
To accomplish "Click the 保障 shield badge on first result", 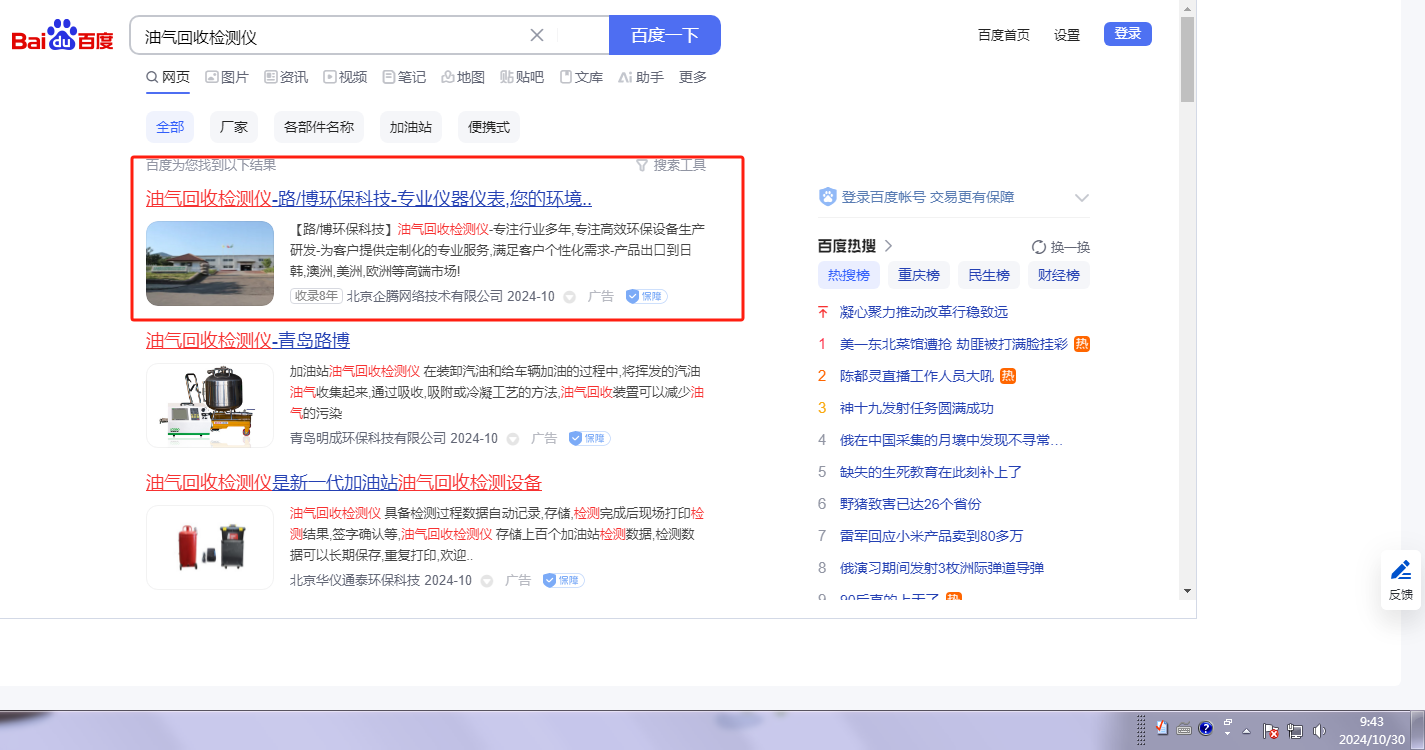I will 646,296.
